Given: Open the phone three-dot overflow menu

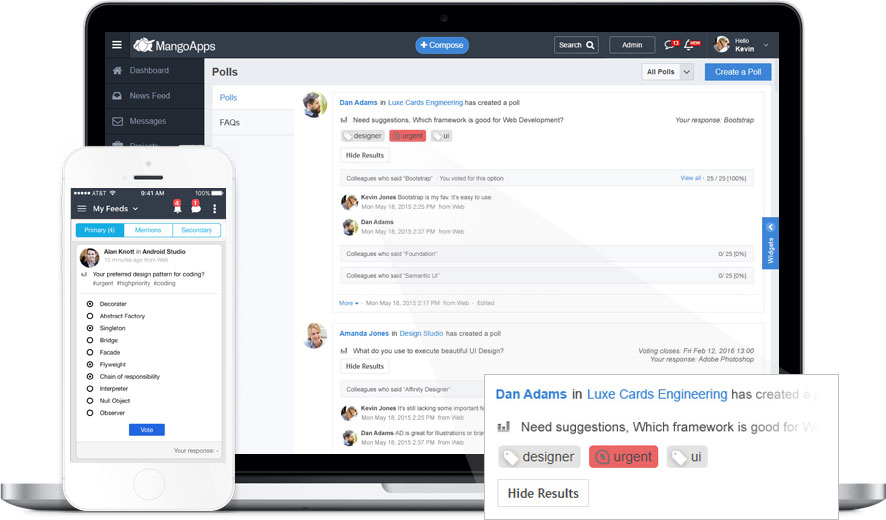Looking at the screenshot, I should pos(215,209).
